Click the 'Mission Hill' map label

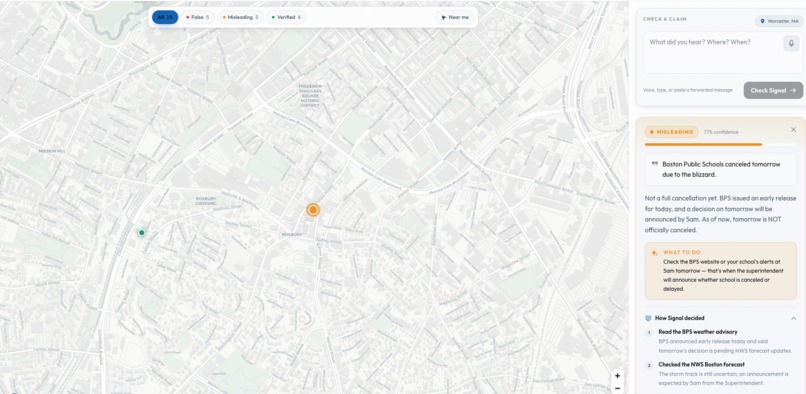click(x=52, y=151)
